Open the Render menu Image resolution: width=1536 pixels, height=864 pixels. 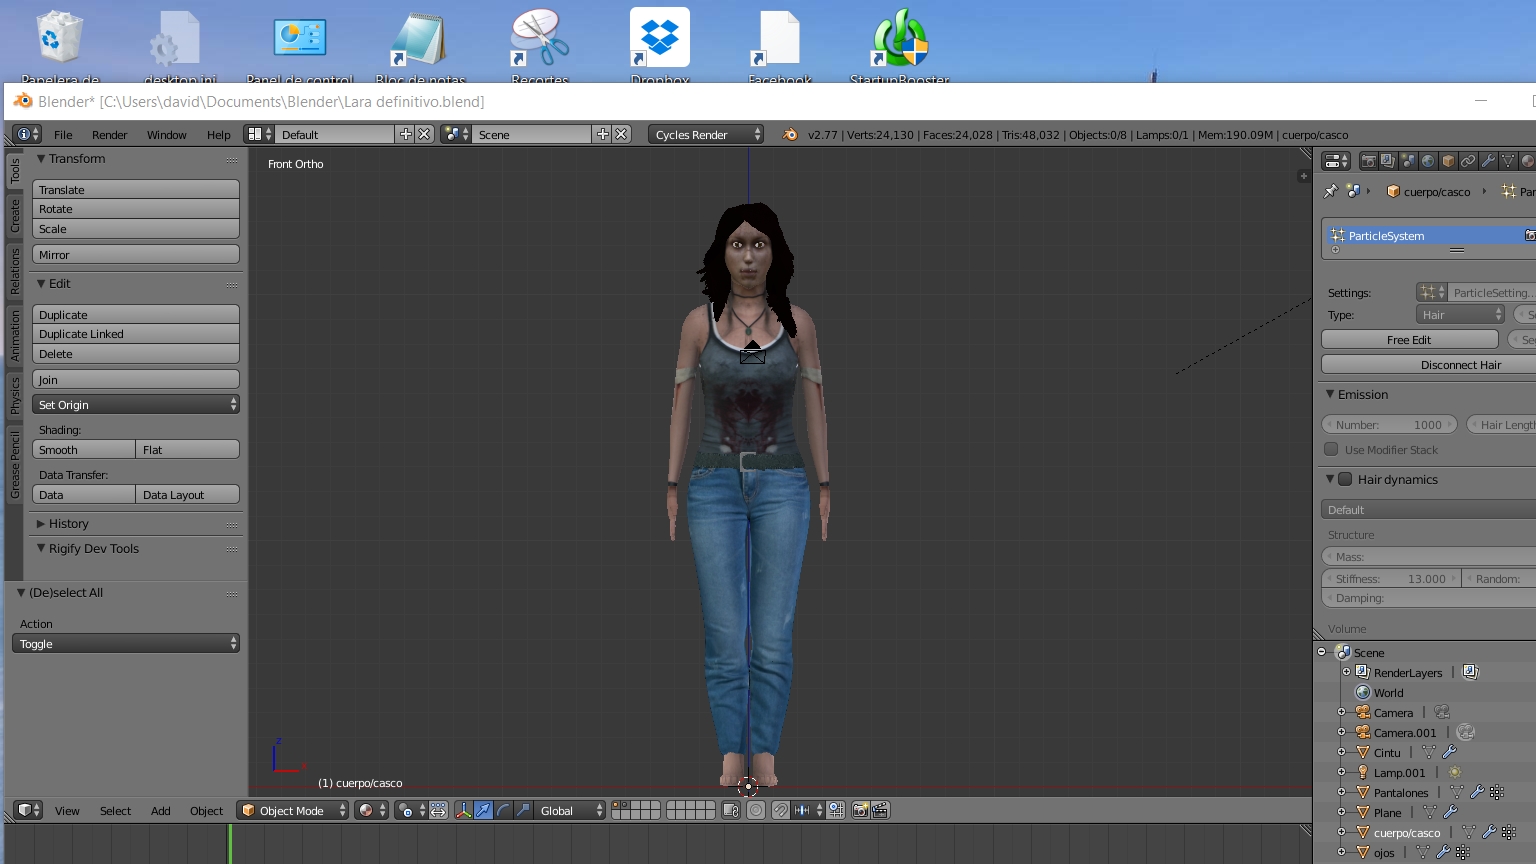point(109,135)
